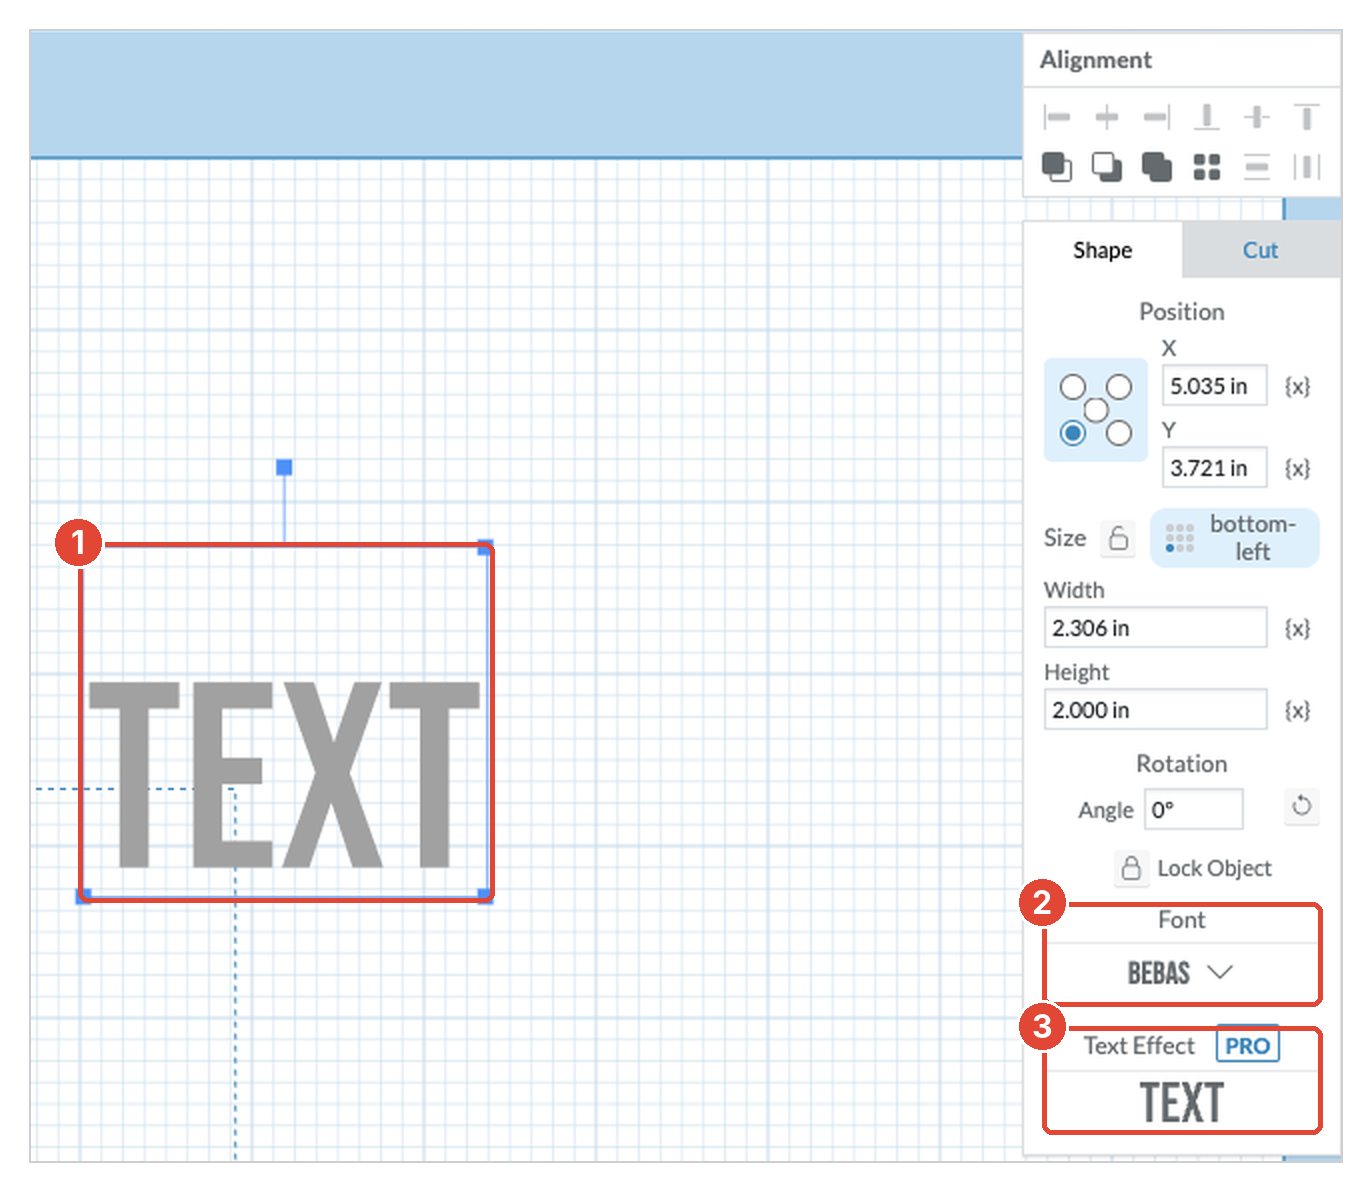Align objects to vertical middle
1372x1192 pixels.
pos(1257,117)
